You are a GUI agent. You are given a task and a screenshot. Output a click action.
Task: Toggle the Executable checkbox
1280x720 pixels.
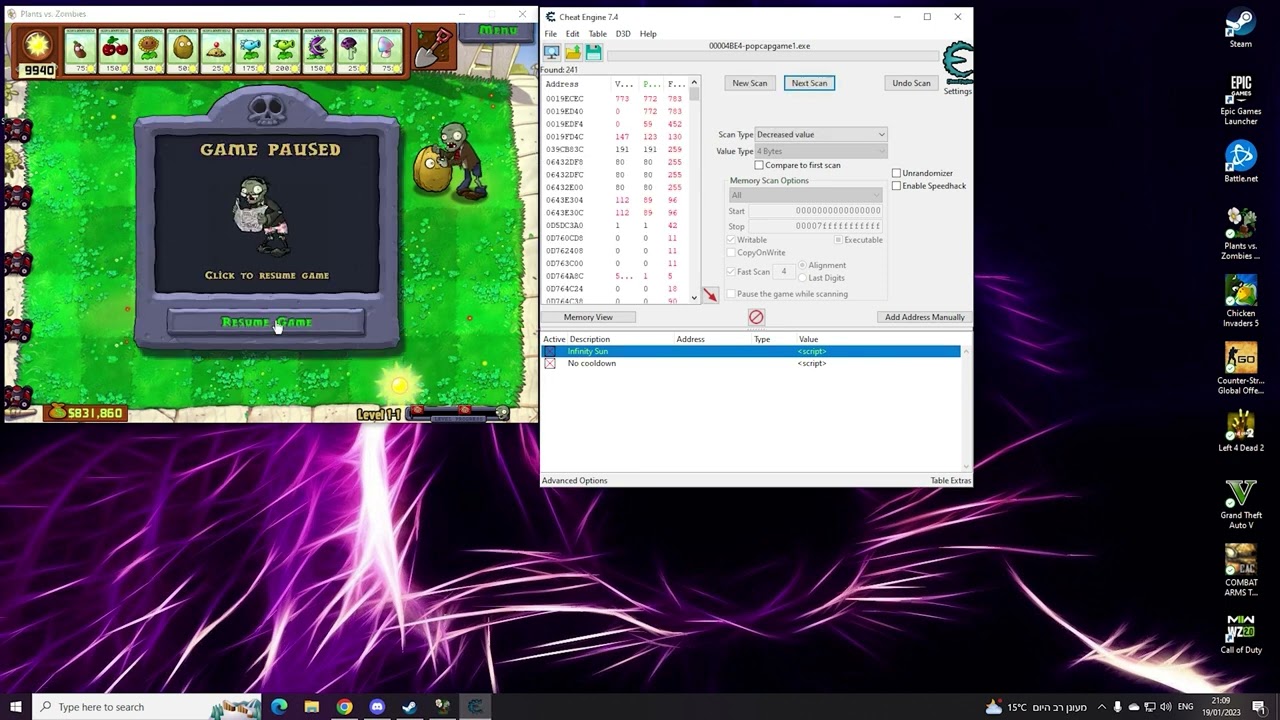point(838,240)
